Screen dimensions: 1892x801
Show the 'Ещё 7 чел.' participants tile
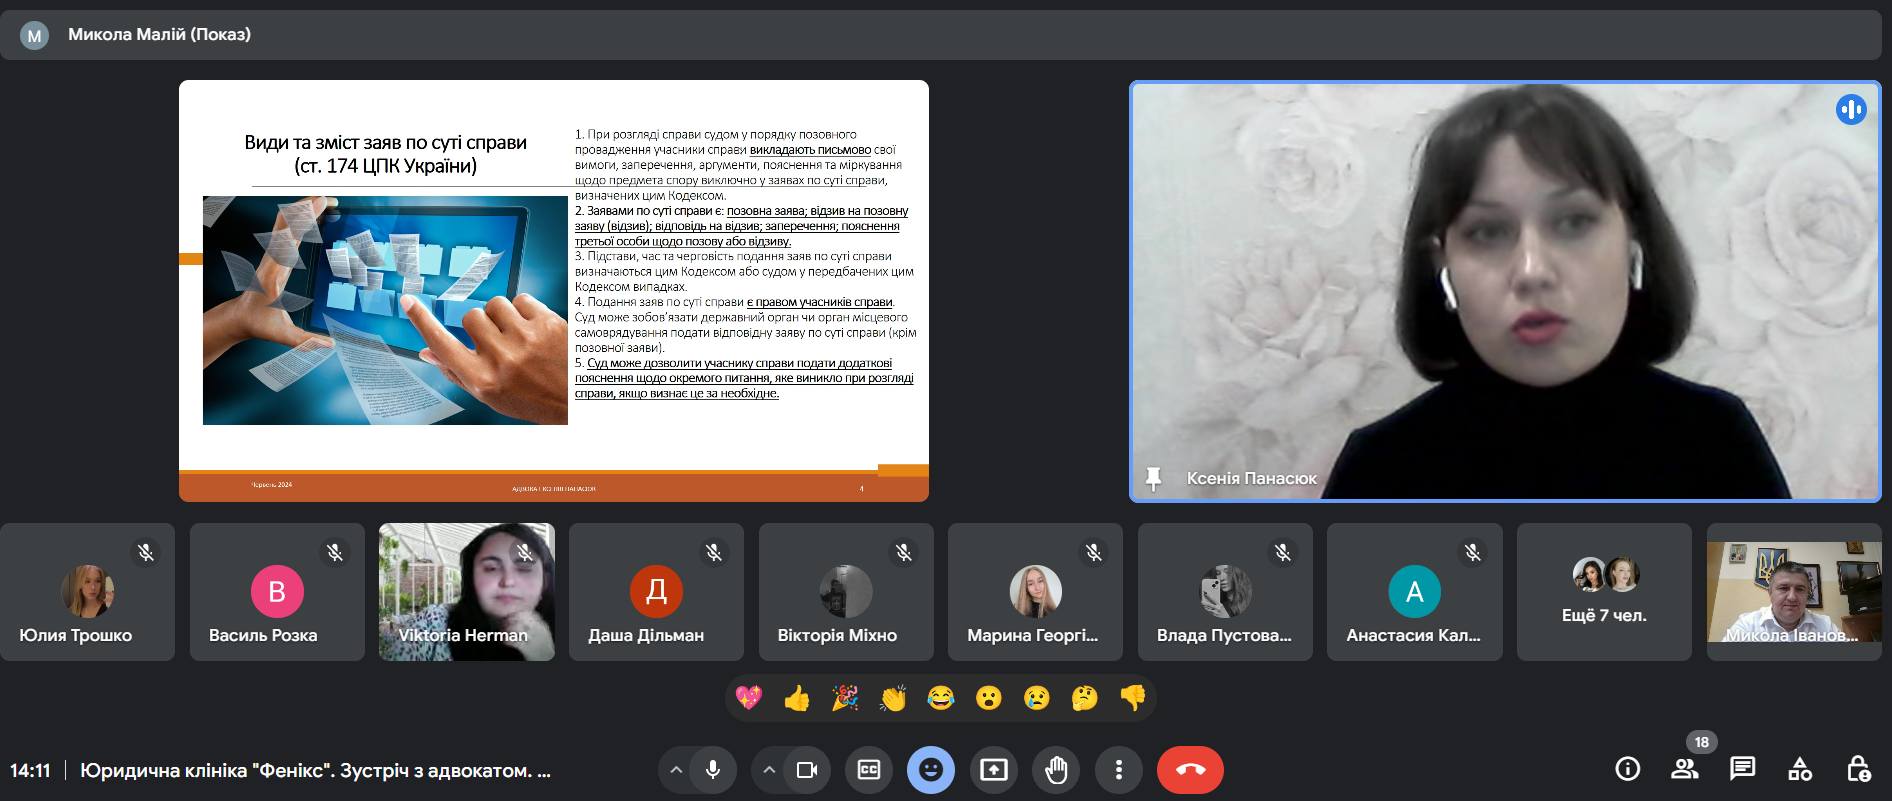click(1604, 592)
